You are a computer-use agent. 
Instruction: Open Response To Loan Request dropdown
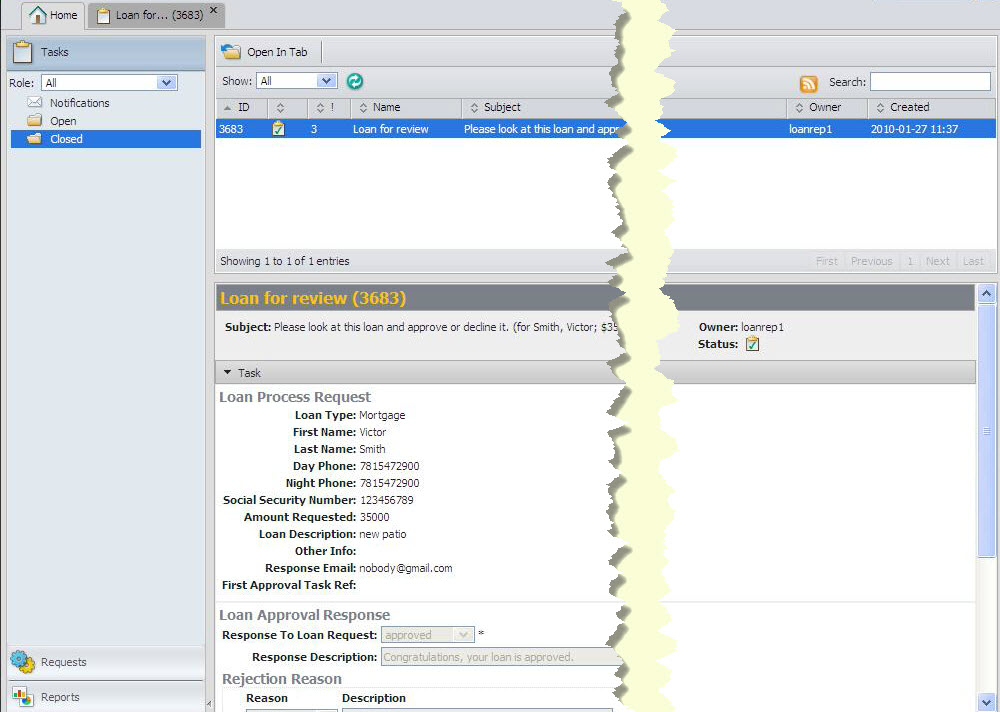[463, 635]
